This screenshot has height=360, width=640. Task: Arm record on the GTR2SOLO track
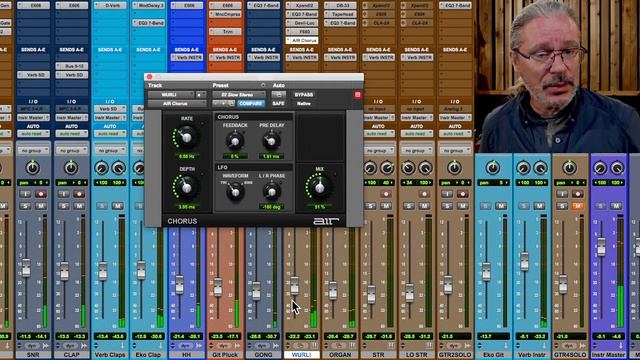[463, 194]
